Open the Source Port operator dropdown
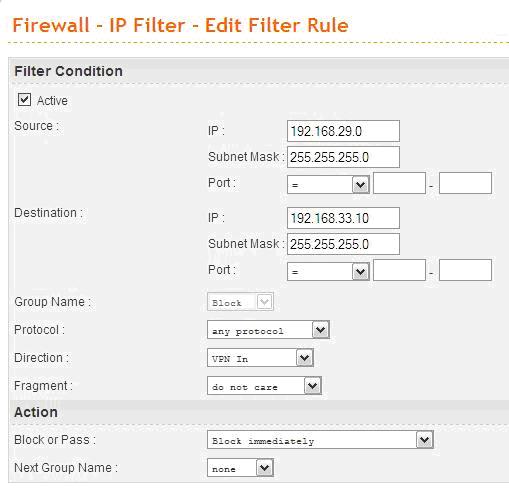The height and width of the screenshot is (492, 509). tap(328, 184)
